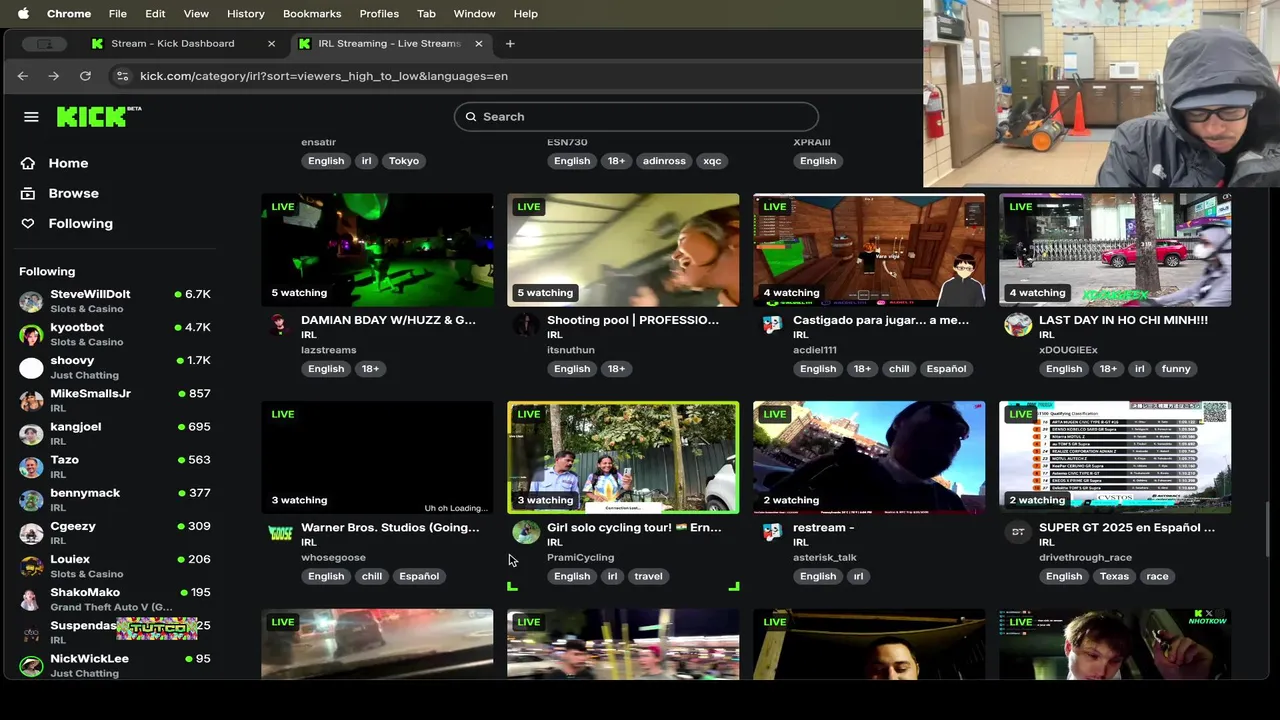The image size is (1280, 720).
Task: Click the browser forward arrow
Action: (x=54, y=76)
